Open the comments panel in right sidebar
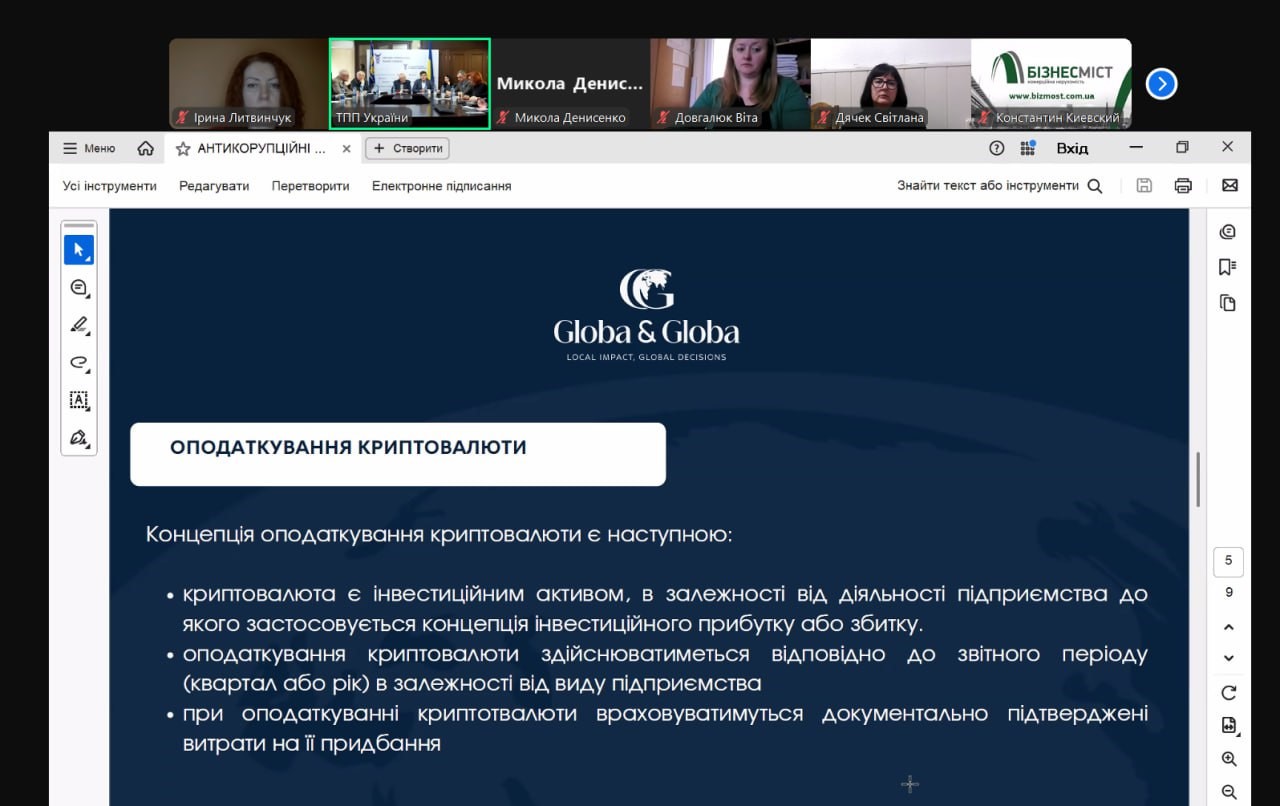1280x806 pixels. [x=1228, y=232]
